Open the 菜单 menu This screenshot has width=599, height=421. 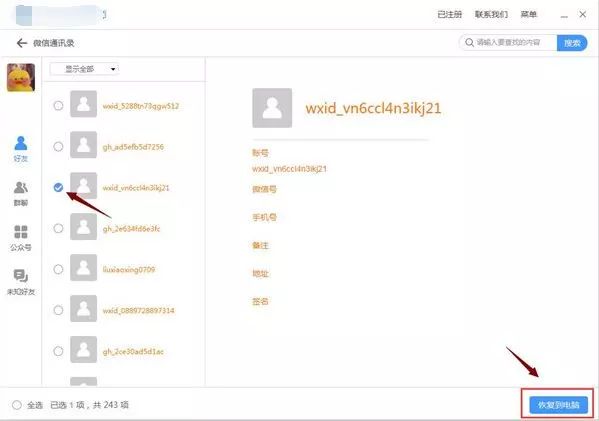click(x=529, y=15)
